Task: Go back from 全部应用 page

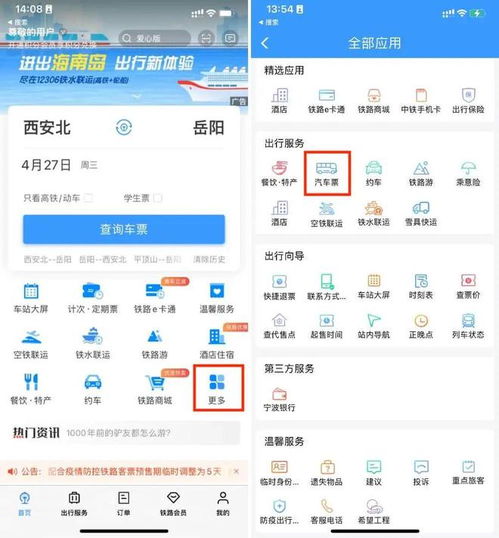Action: tap(265, 43)
